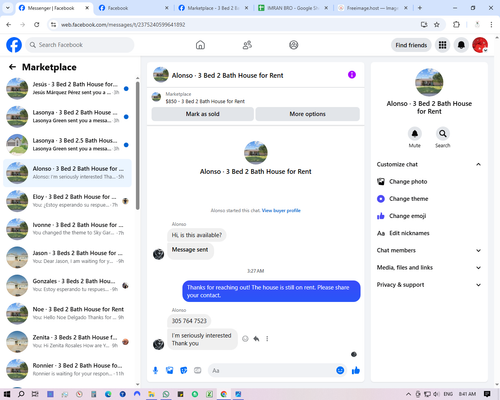
Task: Open Lasonya 3 Bed 2.5 Bath conversation
Action: point(67,145)
